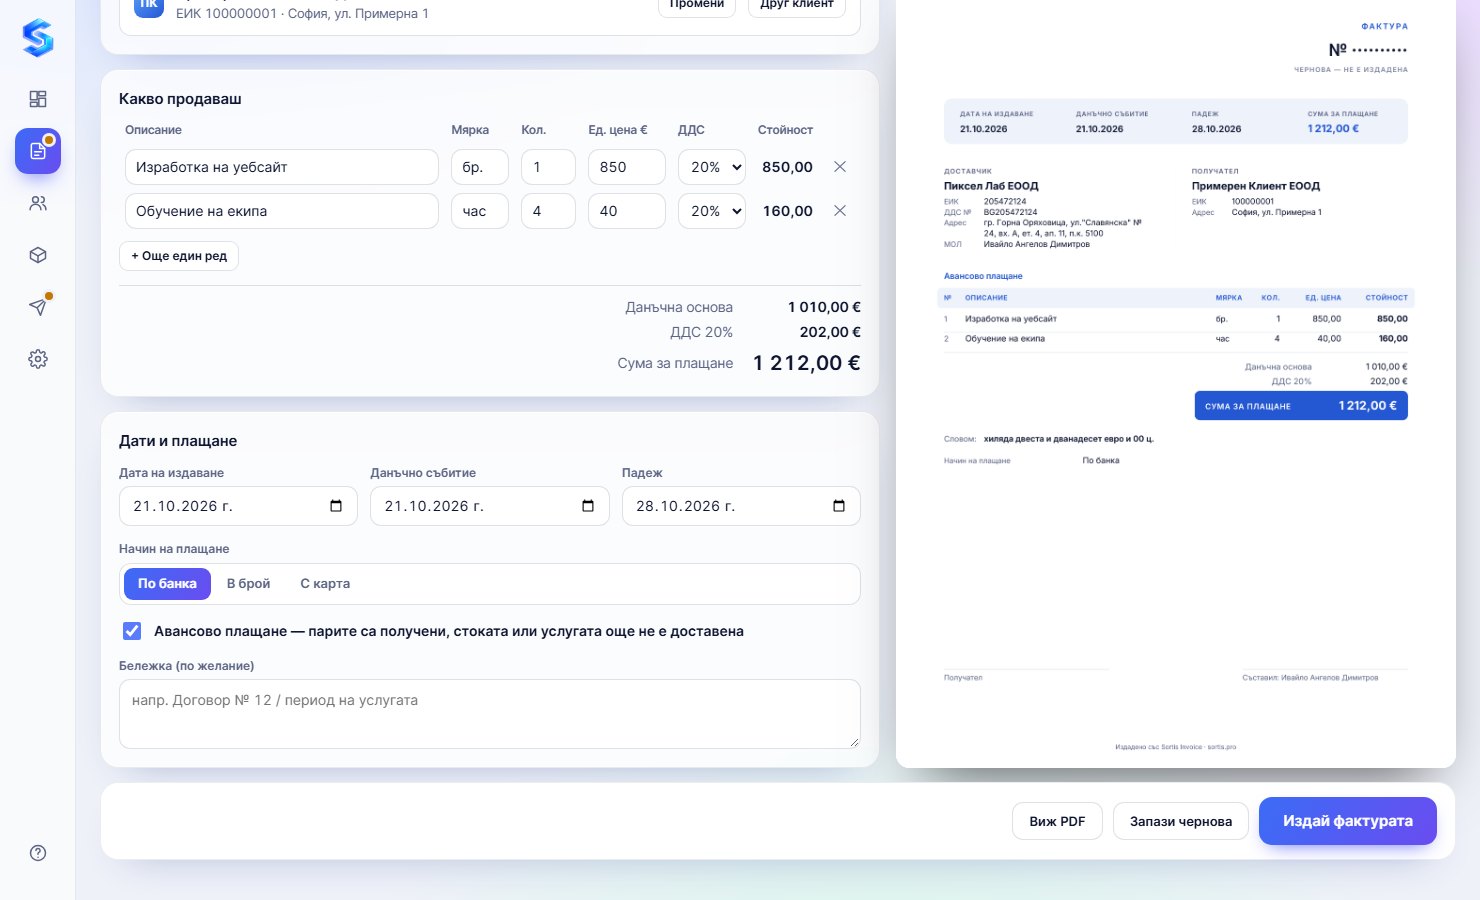Click 'Запази чернова' button
Viewport: 1480px width, 900px height.
(x=1181, y=821)
